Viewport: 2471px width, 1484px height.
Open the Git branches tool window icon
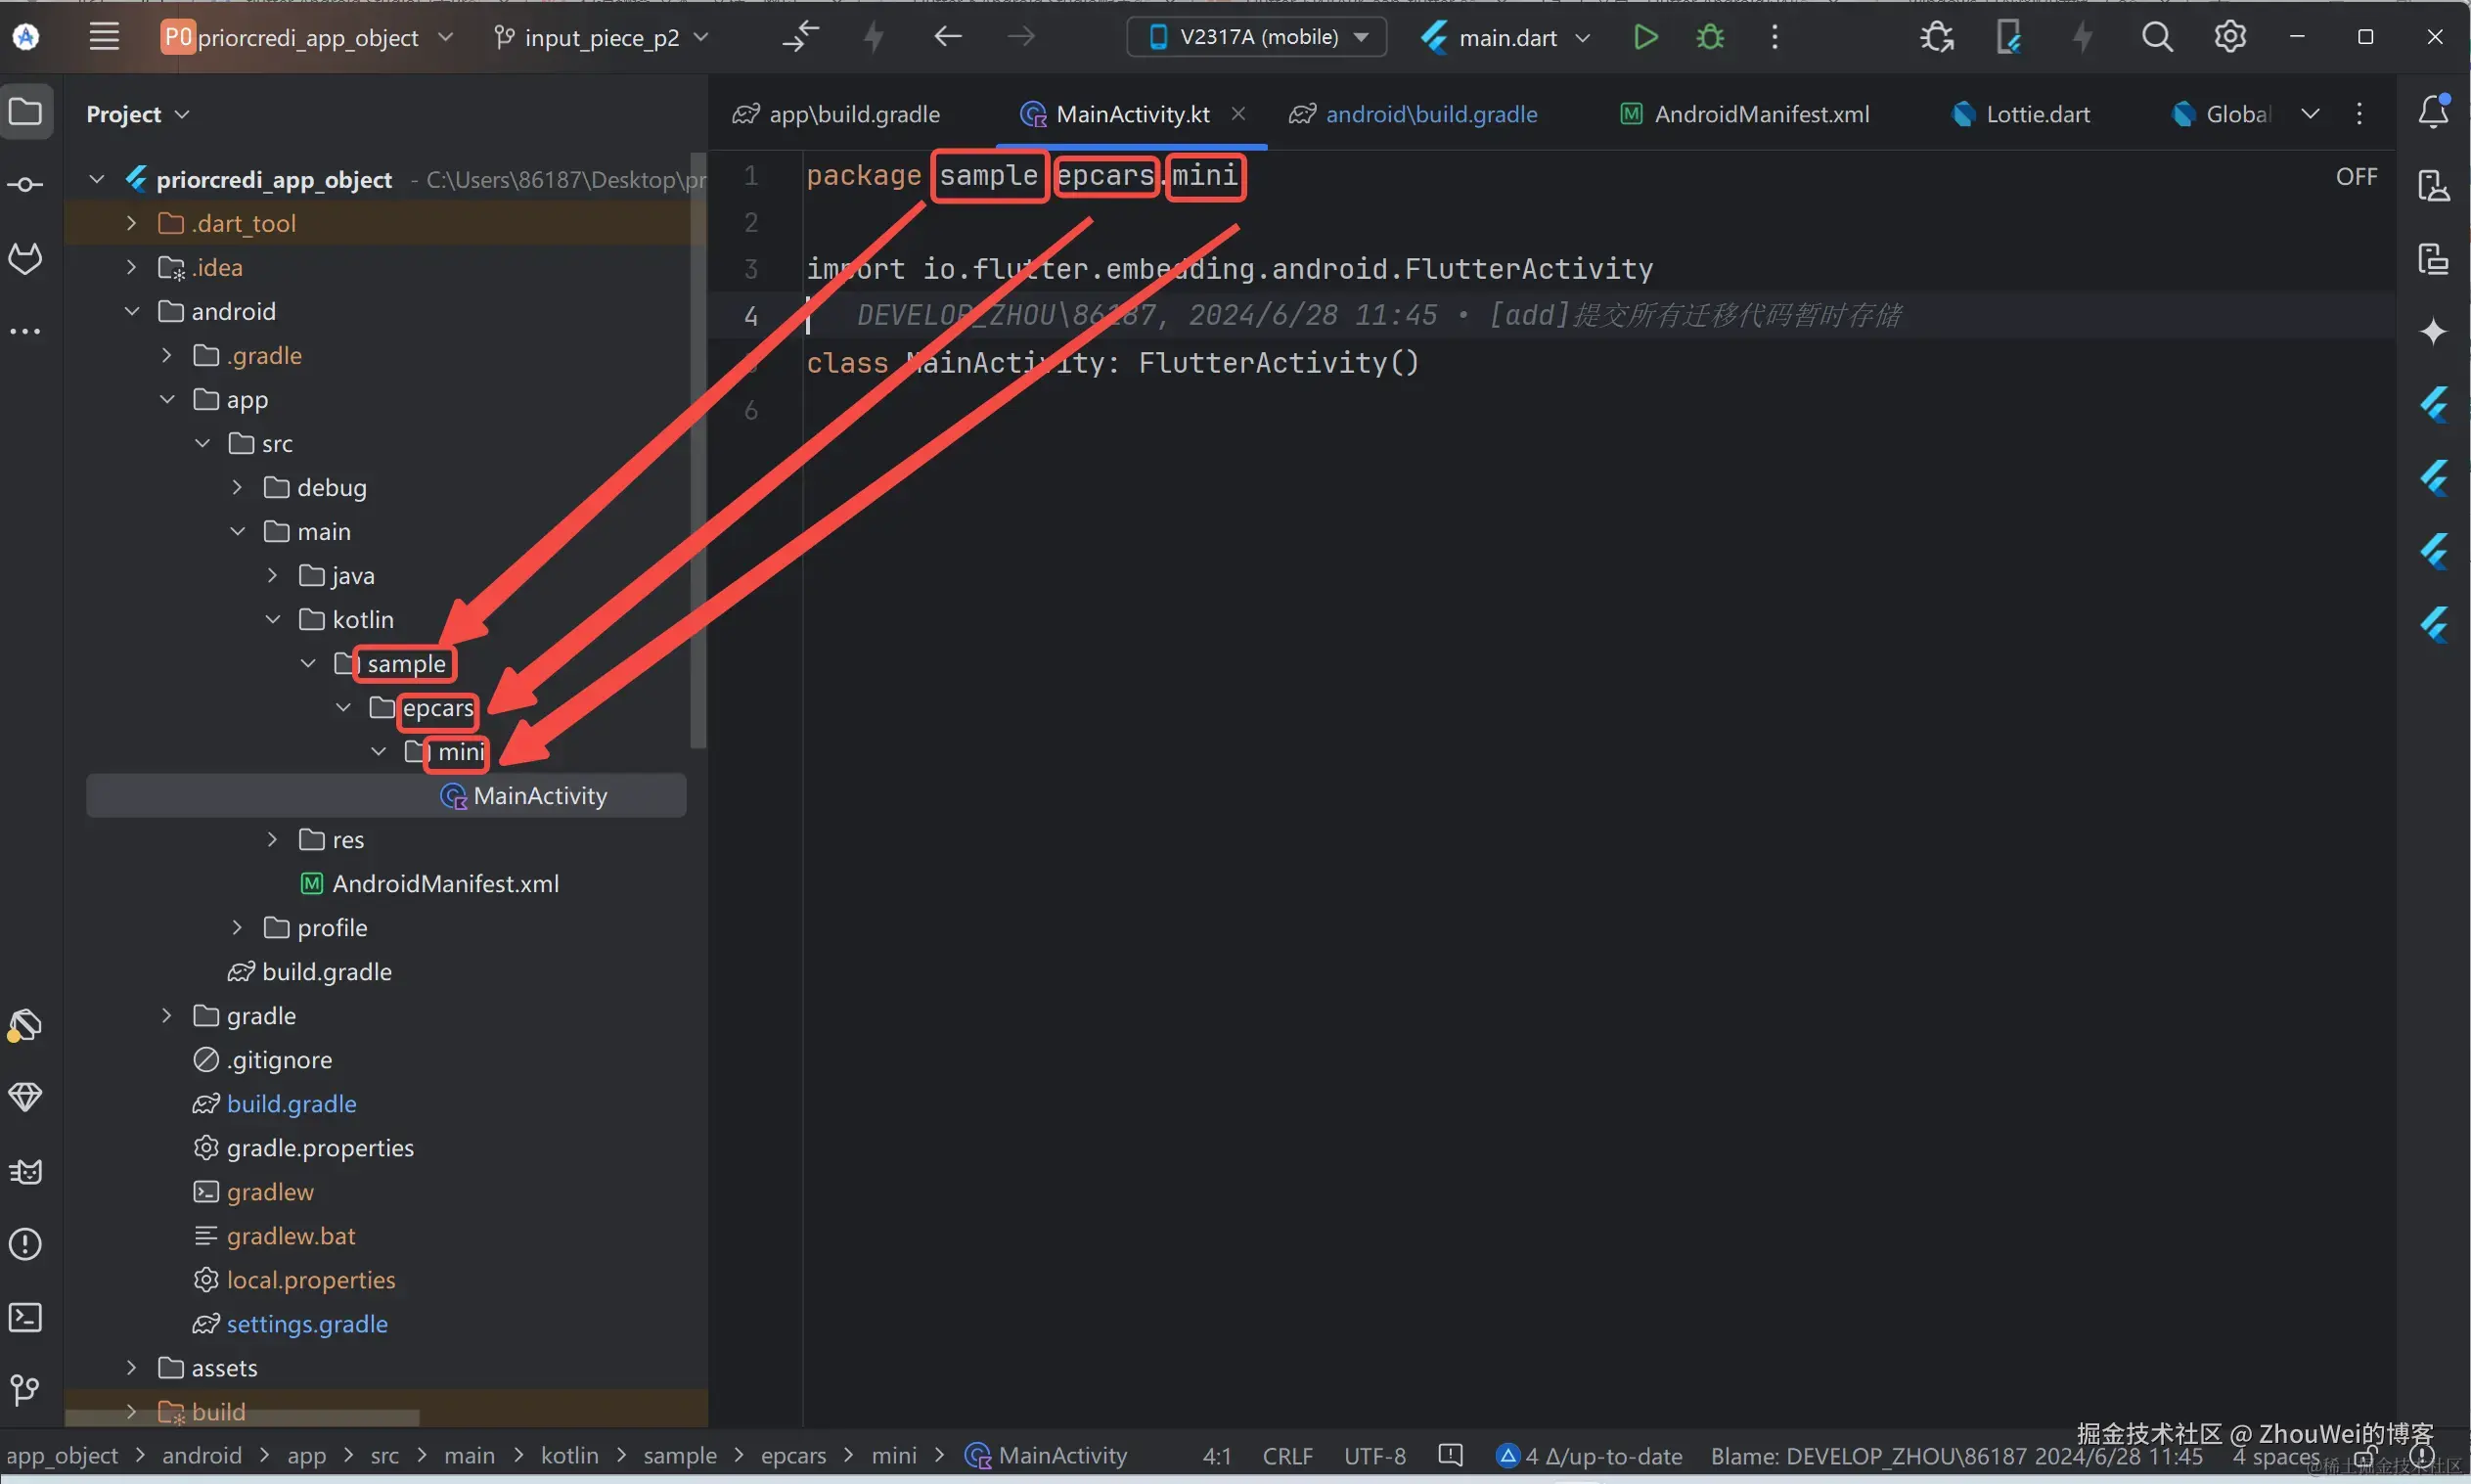click(25, 1390)
